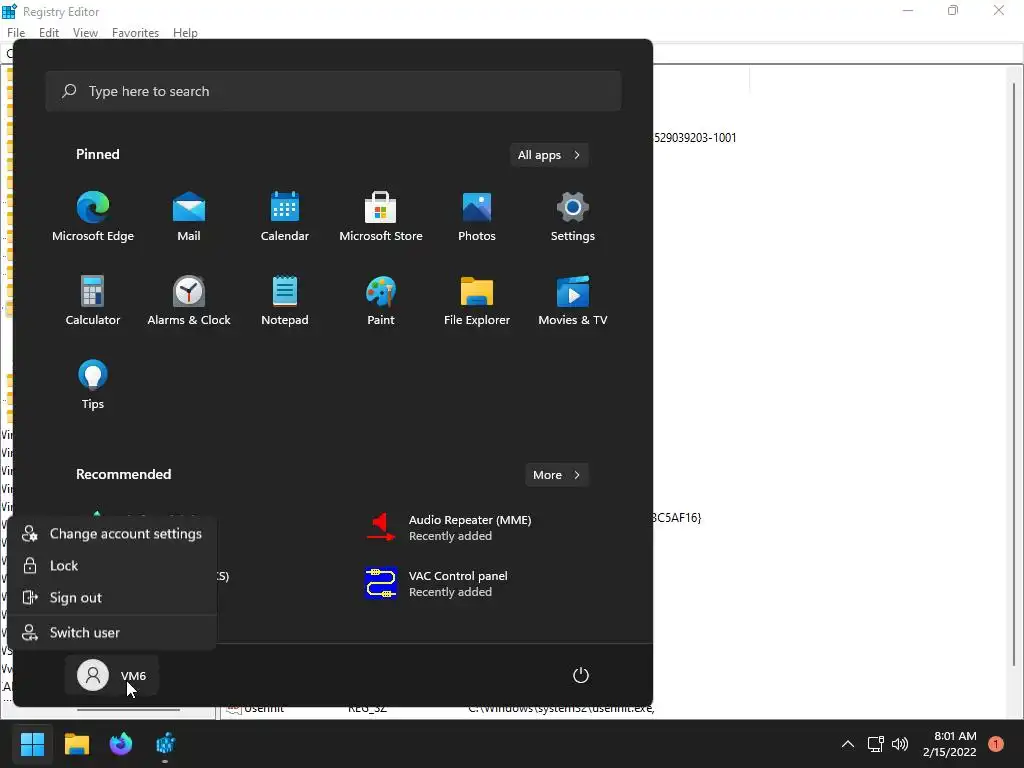Open the Calculator app
The width and height of the screenshot is (1024, 768).
click(93, 300)
